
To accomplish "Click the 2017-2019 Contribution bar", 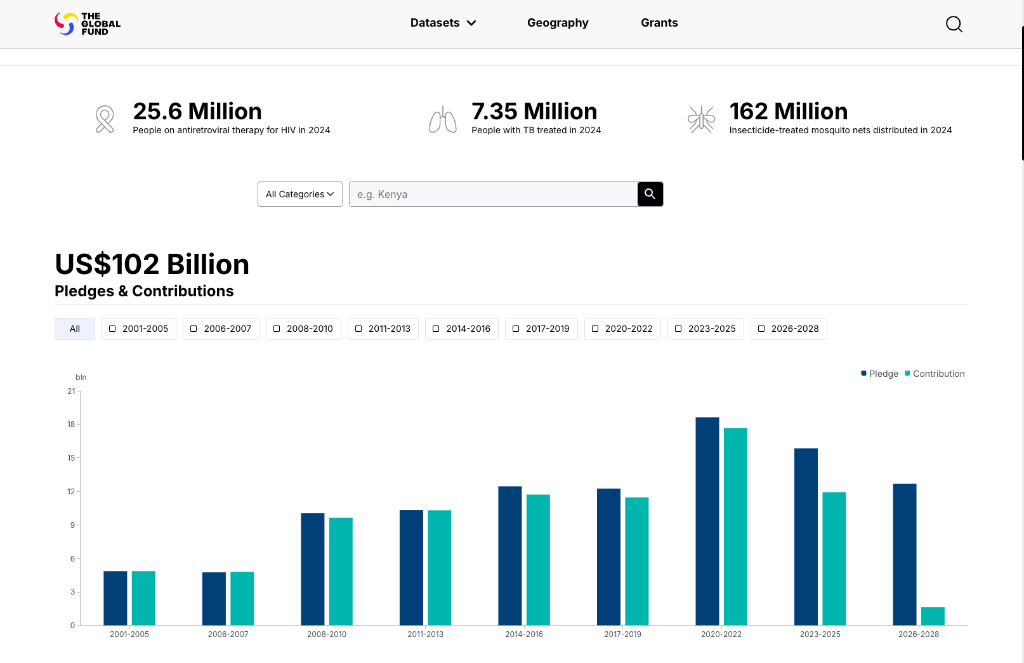I will tap(637, 561).
